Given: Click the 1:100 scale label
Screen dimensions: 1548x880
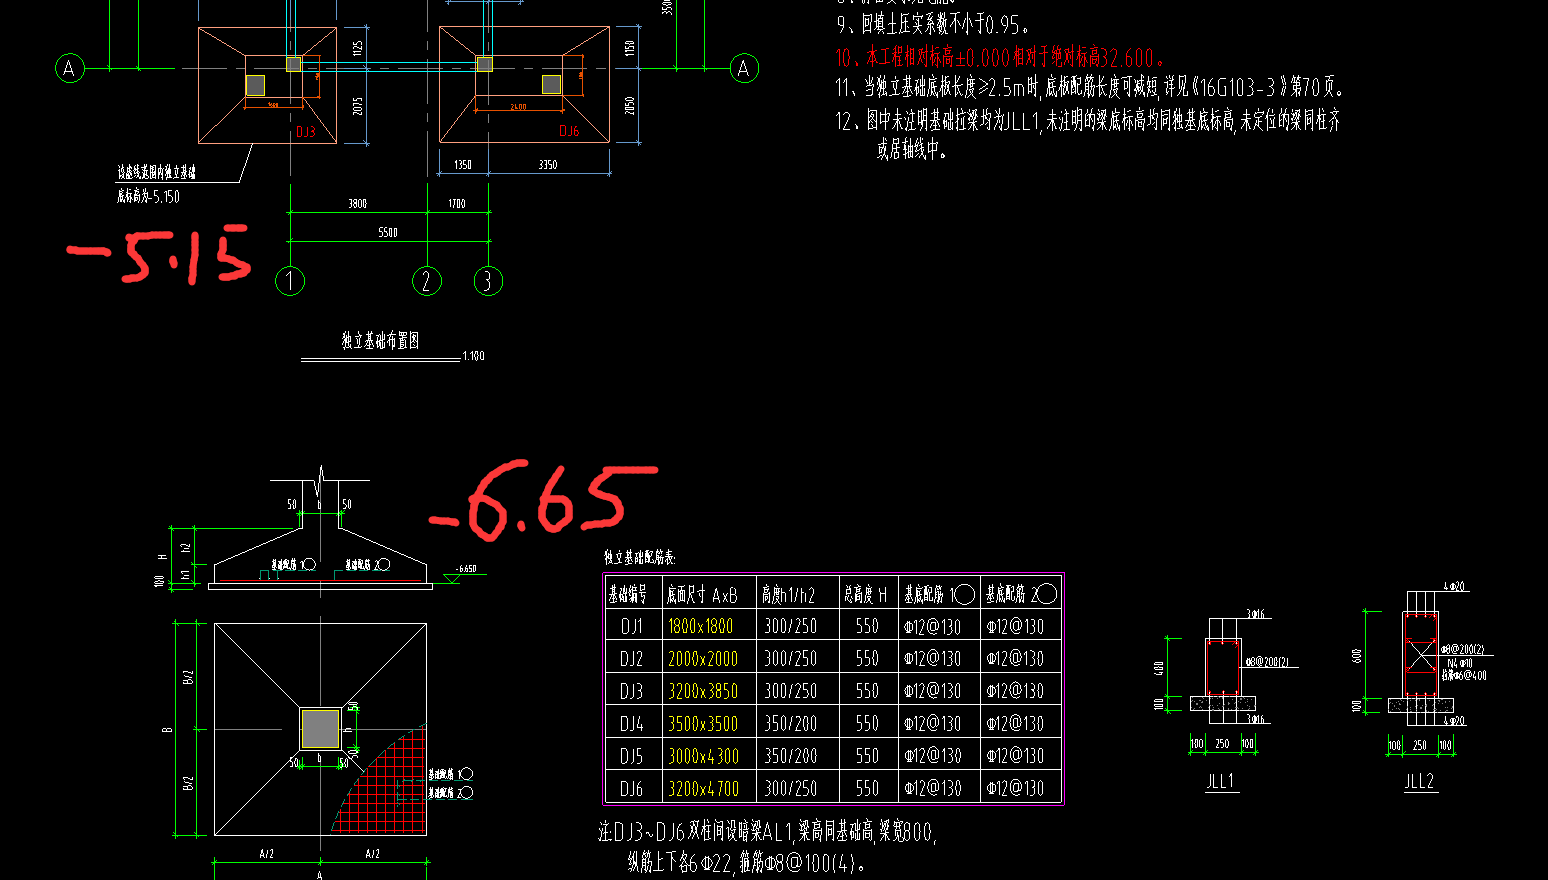Looking at the screenshot, I should pos(473,356).
